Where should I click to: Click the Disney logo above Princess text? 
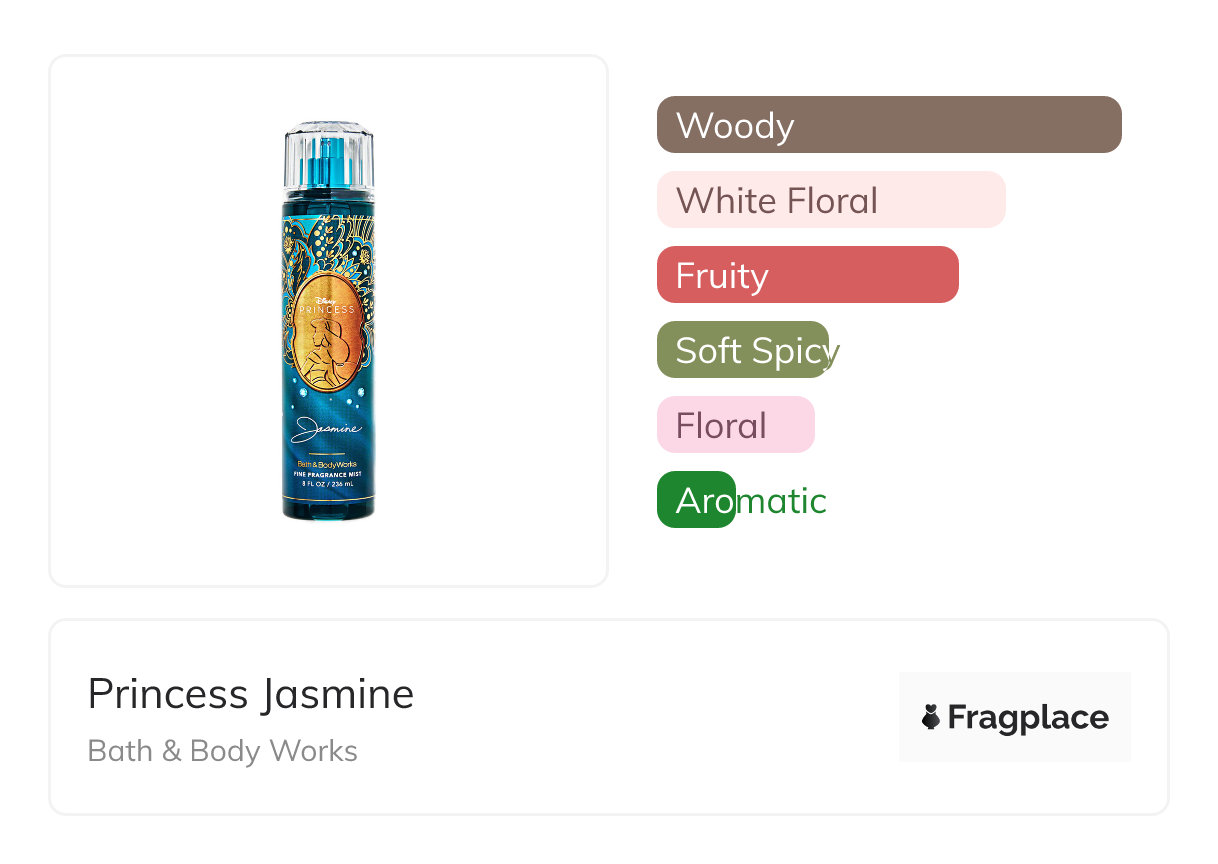pyautogui.click(x=327, y=299)
